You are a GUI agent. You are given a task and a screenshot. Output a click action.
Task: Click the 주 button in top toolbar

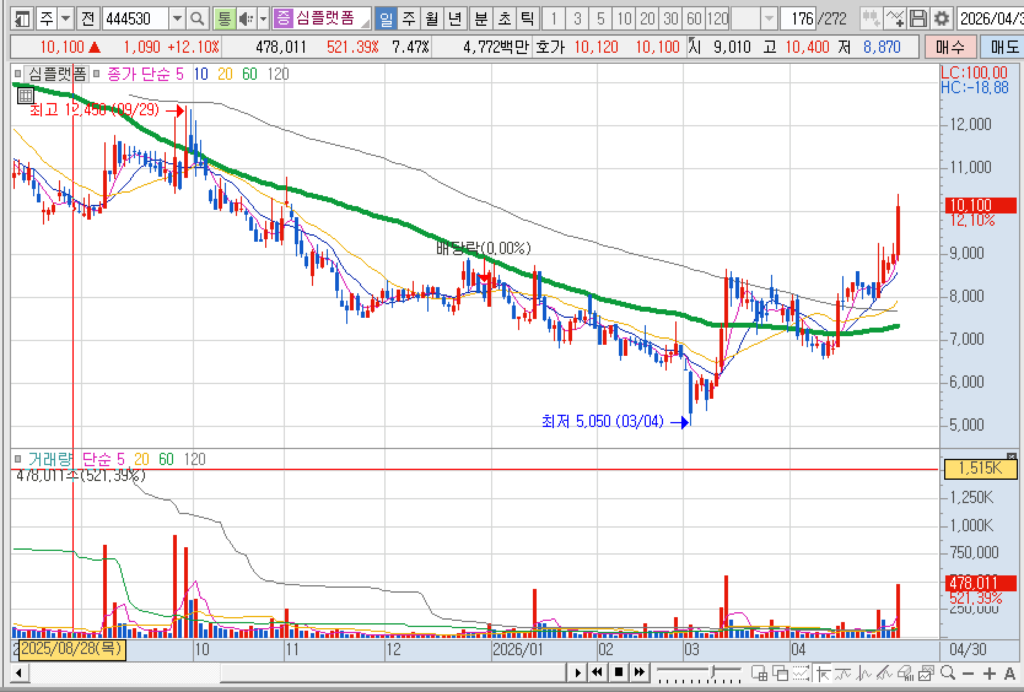point(46,18)
